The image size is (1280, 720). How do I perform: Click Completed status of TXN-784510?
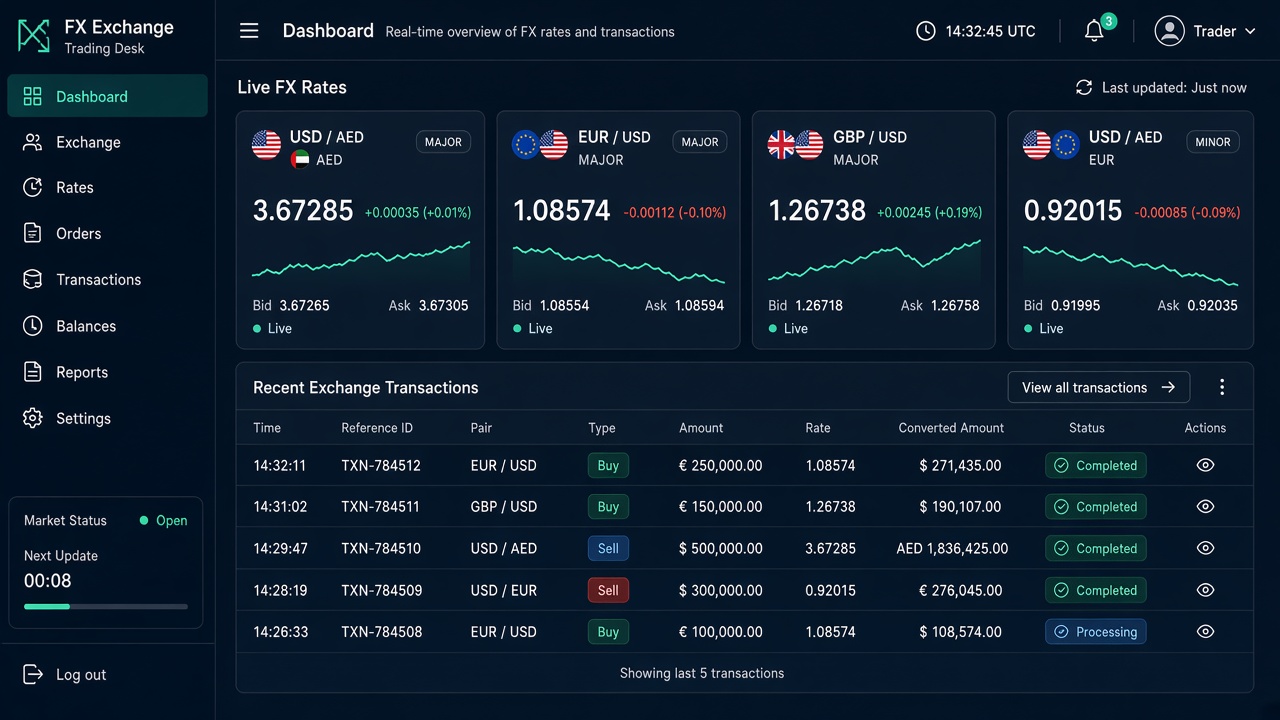click(x=1096, y=548)
